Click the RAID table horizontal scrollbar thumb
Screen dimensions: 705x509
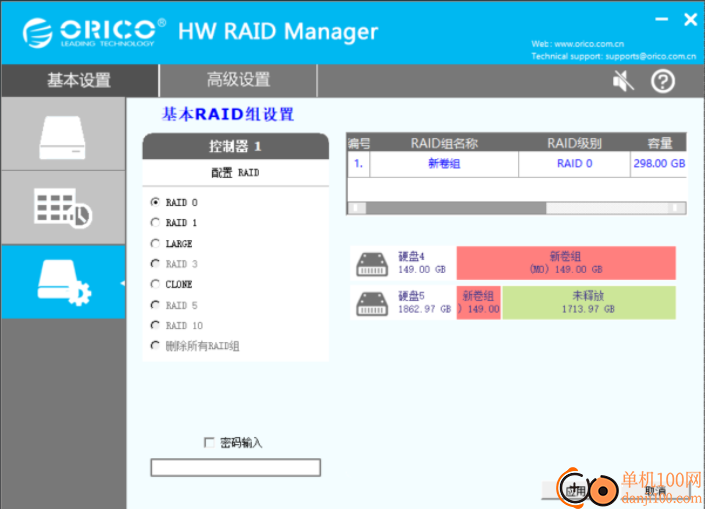pyautogui.click(x=456, y=208)
